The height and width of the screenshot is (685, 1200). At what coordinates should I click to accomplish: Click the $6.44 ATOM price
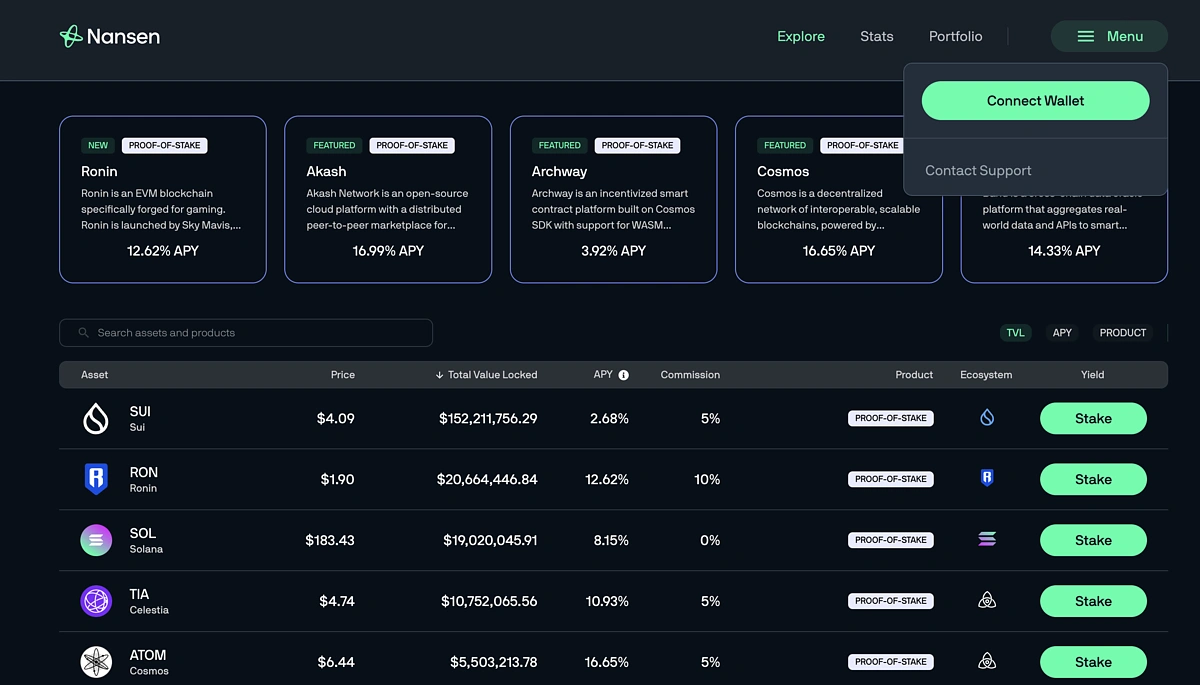tap(336, 662)
